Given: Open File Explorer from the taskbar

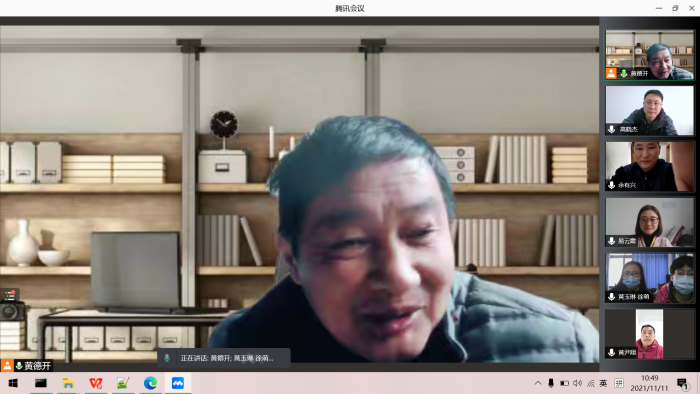Looking at the screenshot, I should pos(68,383).
